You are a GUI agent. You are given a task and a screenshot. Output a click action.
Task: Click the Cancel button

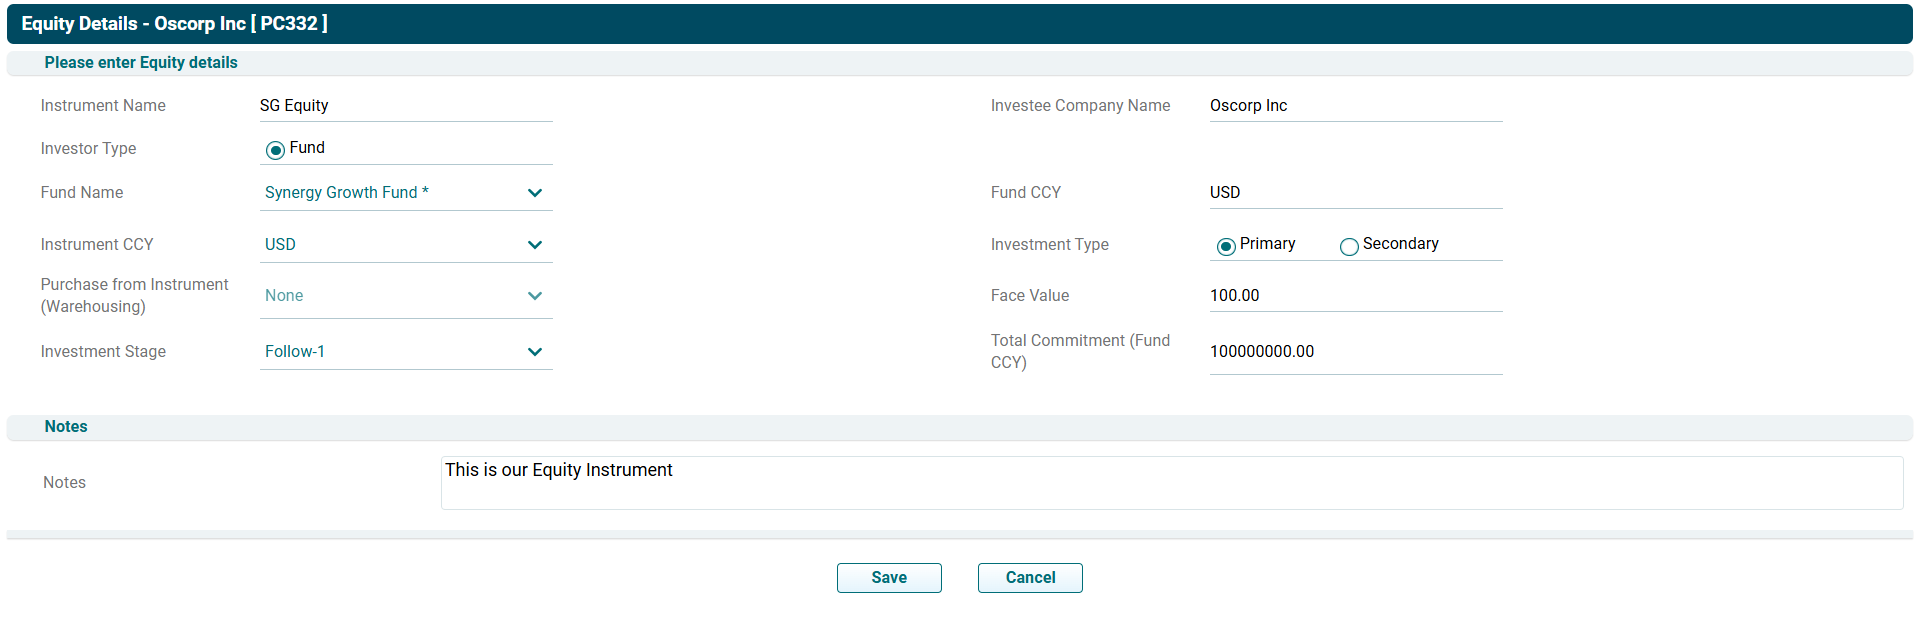1029,578
